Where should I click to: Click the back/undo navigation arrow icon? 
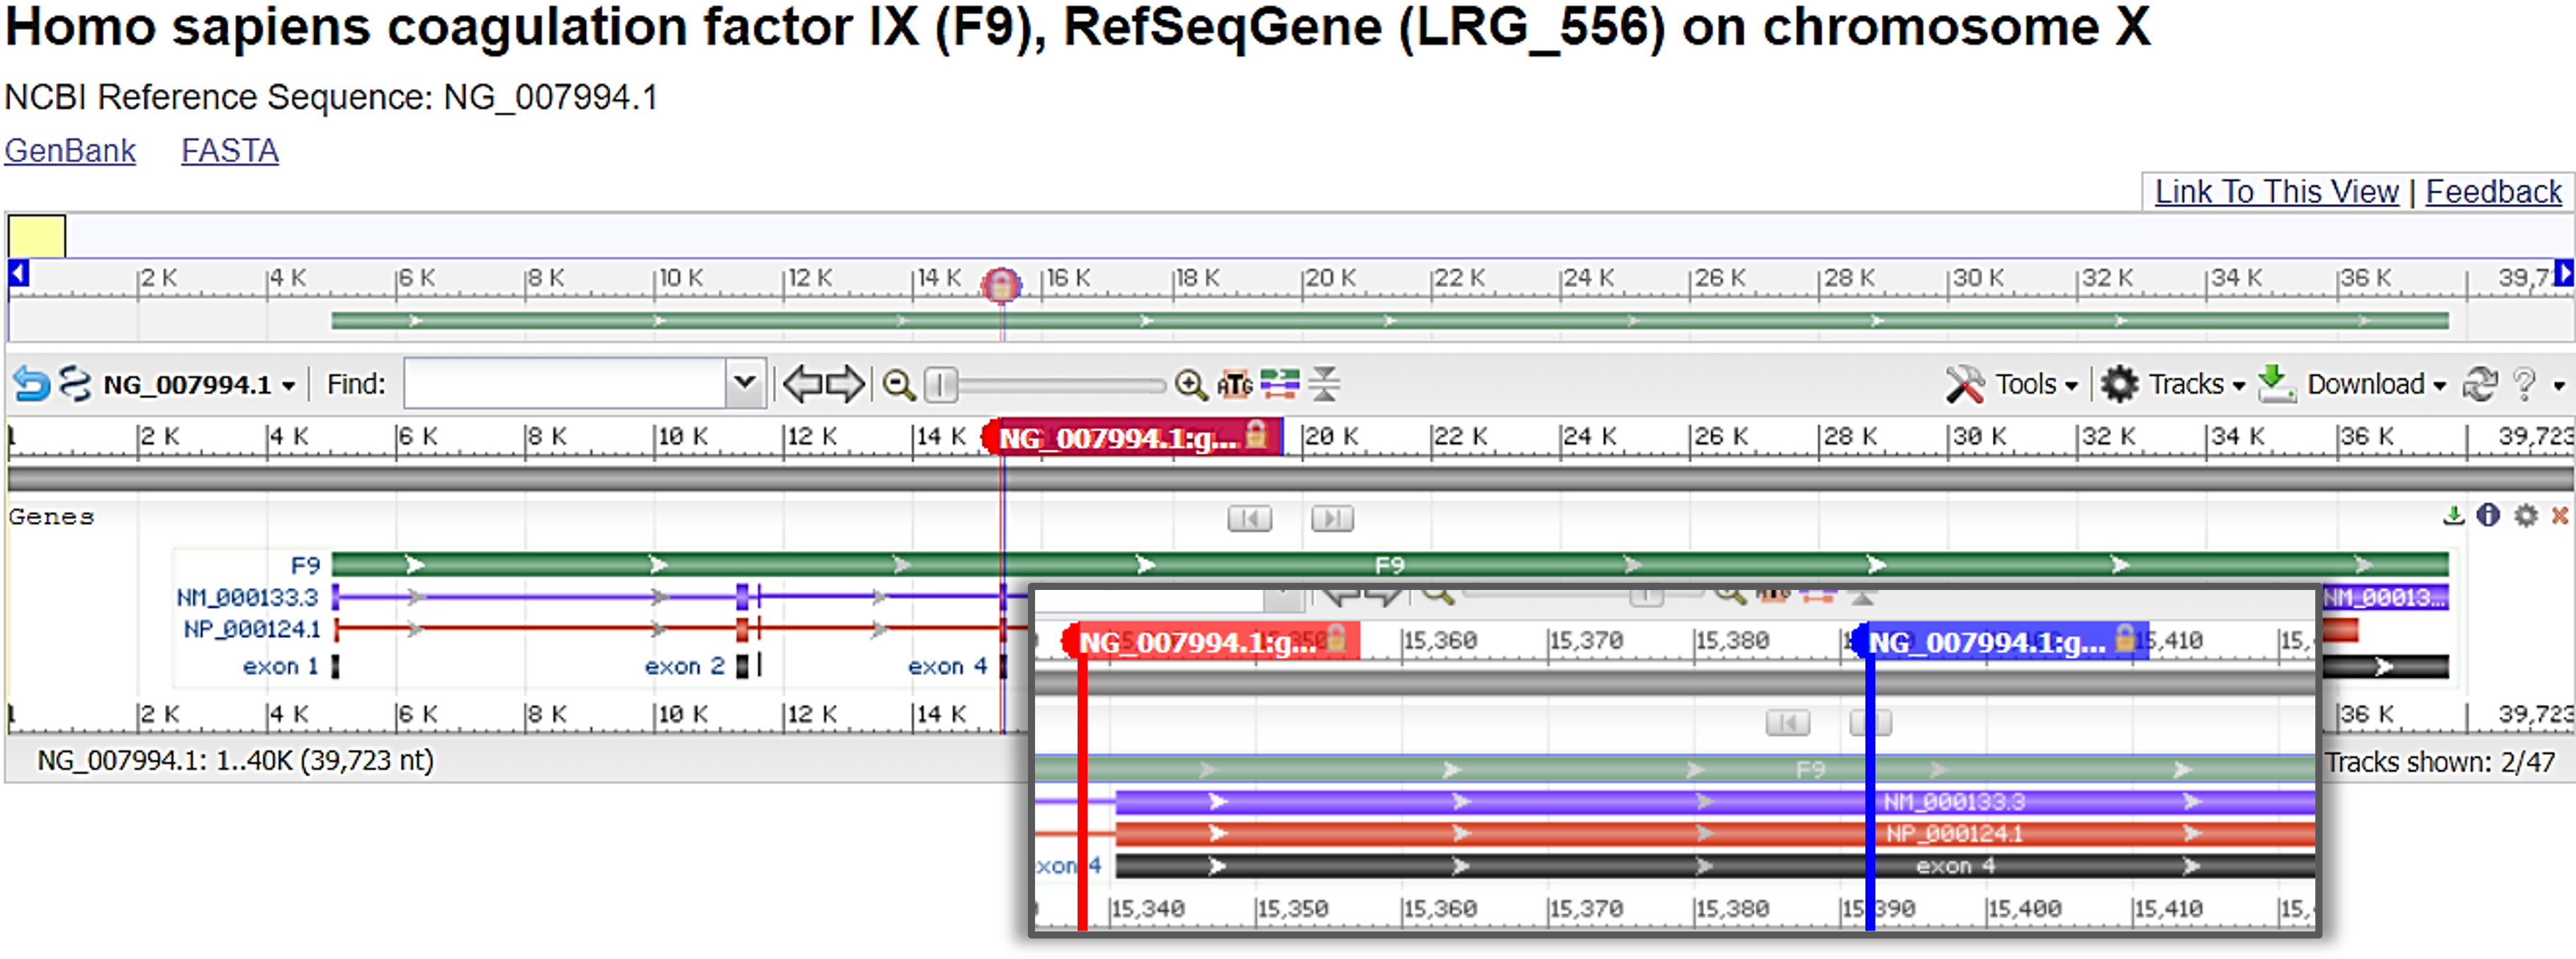coord(31,384)
